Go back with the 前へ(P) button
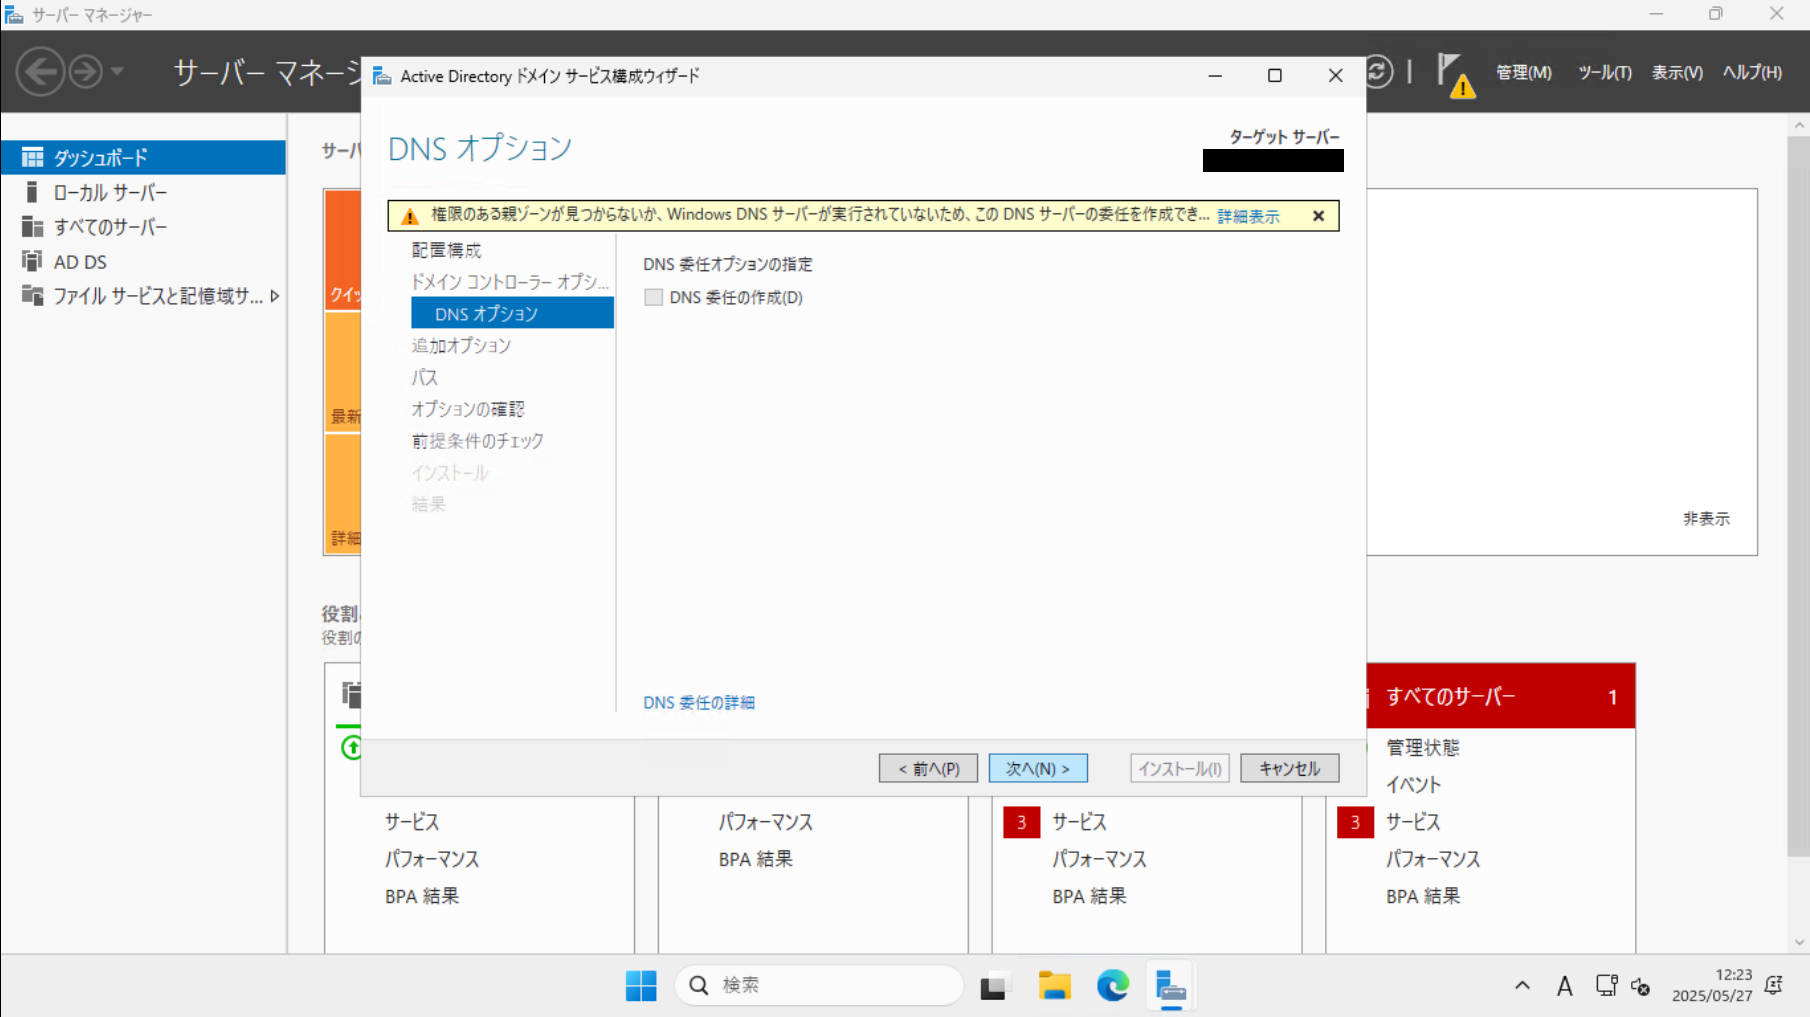 point(928,768)
